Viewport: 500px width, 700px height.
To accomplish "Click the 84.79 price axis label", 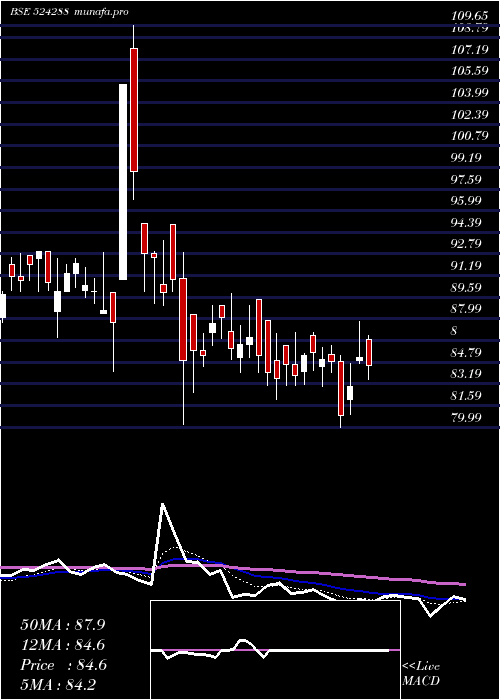I will point(467,353).
